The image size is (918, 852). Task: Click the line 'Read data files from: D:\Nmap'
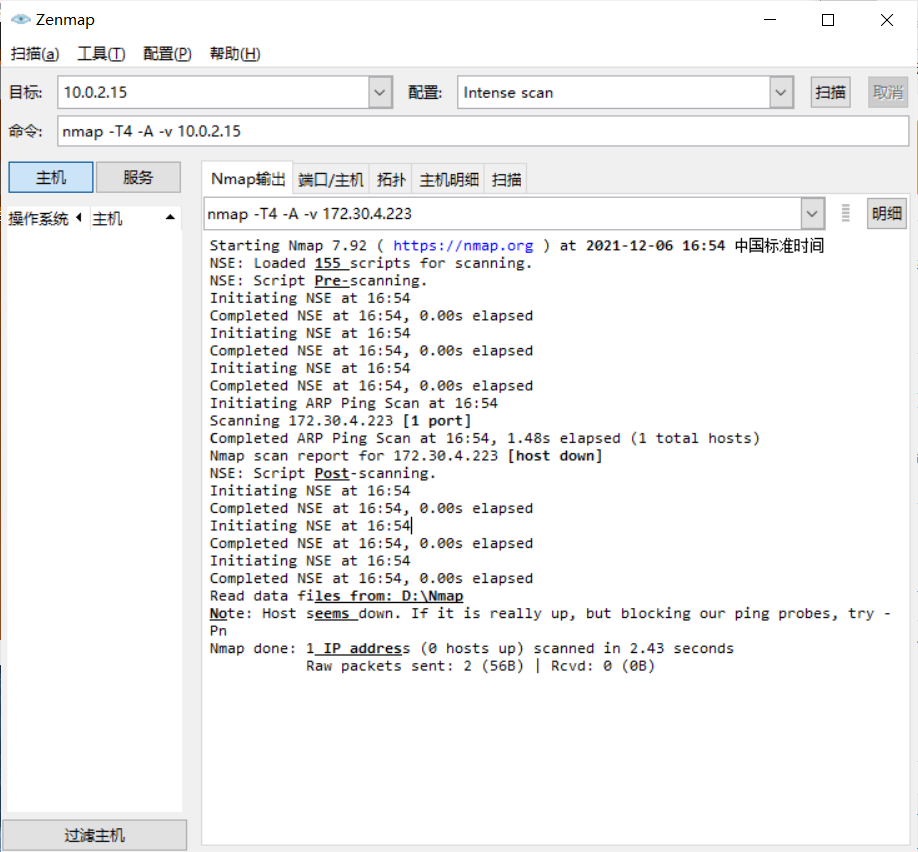[337, 596]
